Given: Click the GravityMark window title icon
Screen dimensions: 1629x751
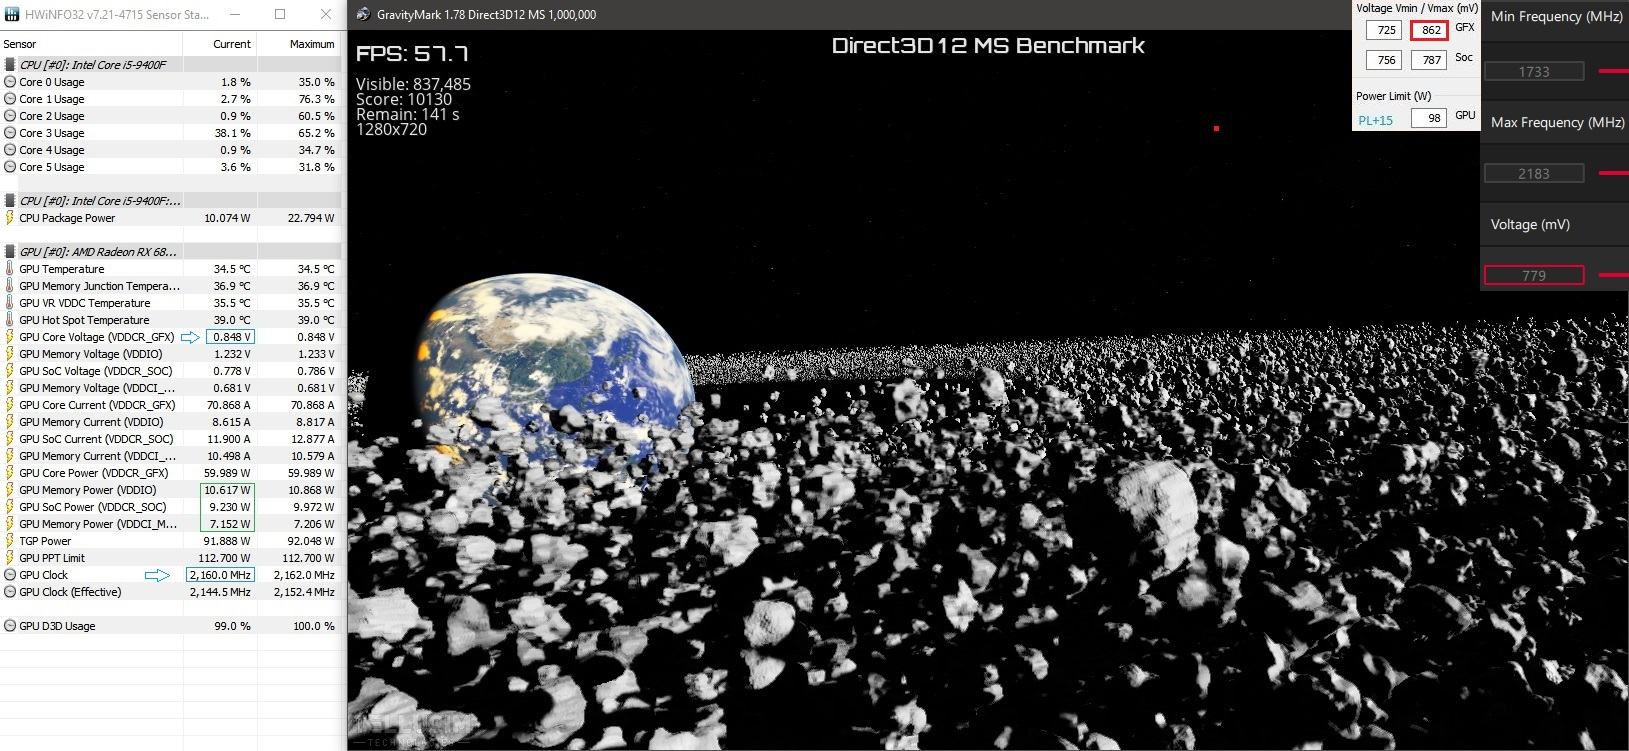Looking at the screenshot, I should click(x=365, y=14).
